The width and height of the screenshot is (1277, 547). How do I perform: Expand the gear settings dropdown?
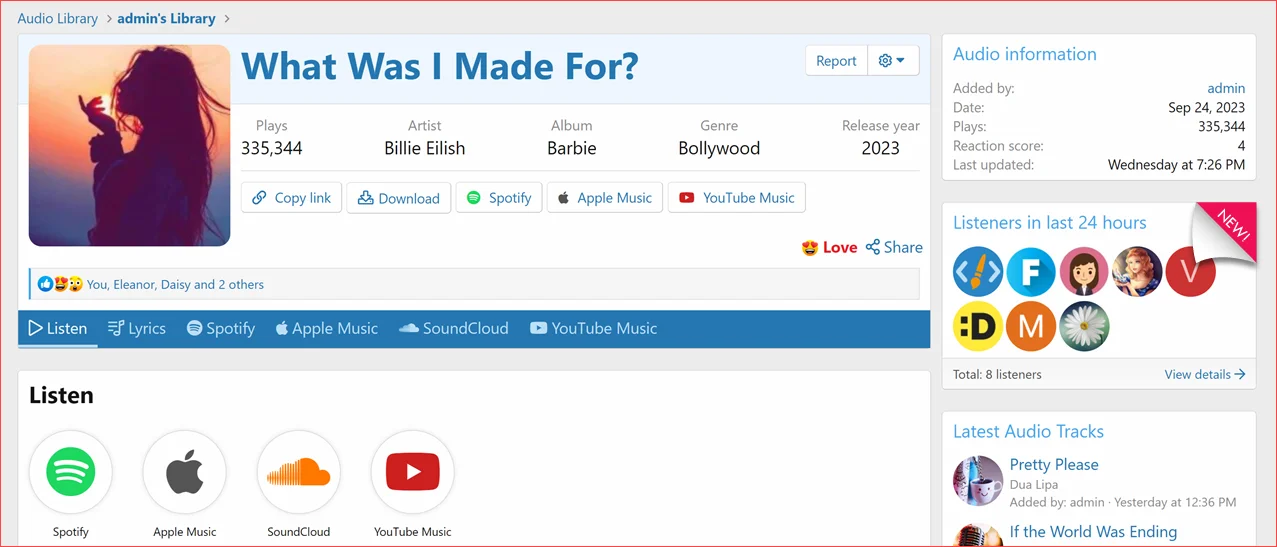point(892,61)
